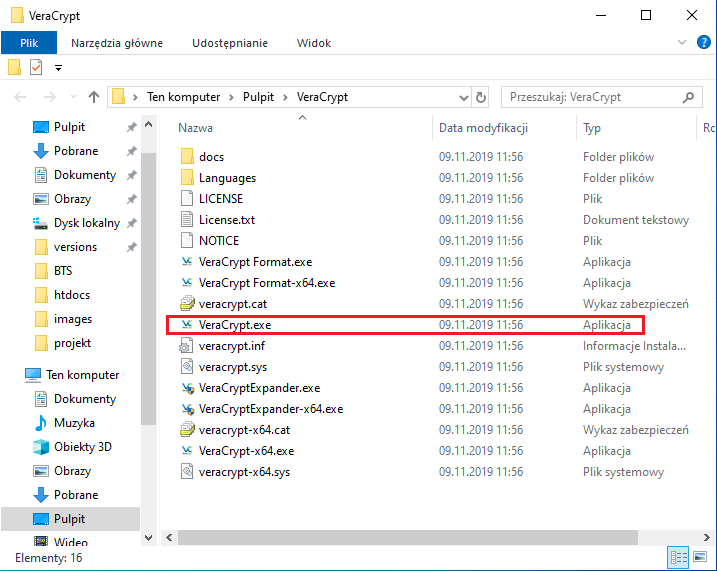The width and height of the screenshot is (717, 571).
Task: Switch to the Widok ribbon tab
Action: [314, 43]
